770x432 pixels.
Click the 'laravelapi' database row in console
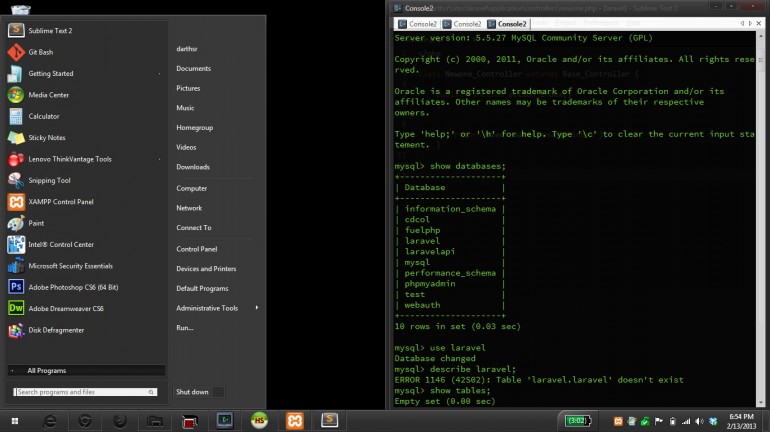[430, 251]
